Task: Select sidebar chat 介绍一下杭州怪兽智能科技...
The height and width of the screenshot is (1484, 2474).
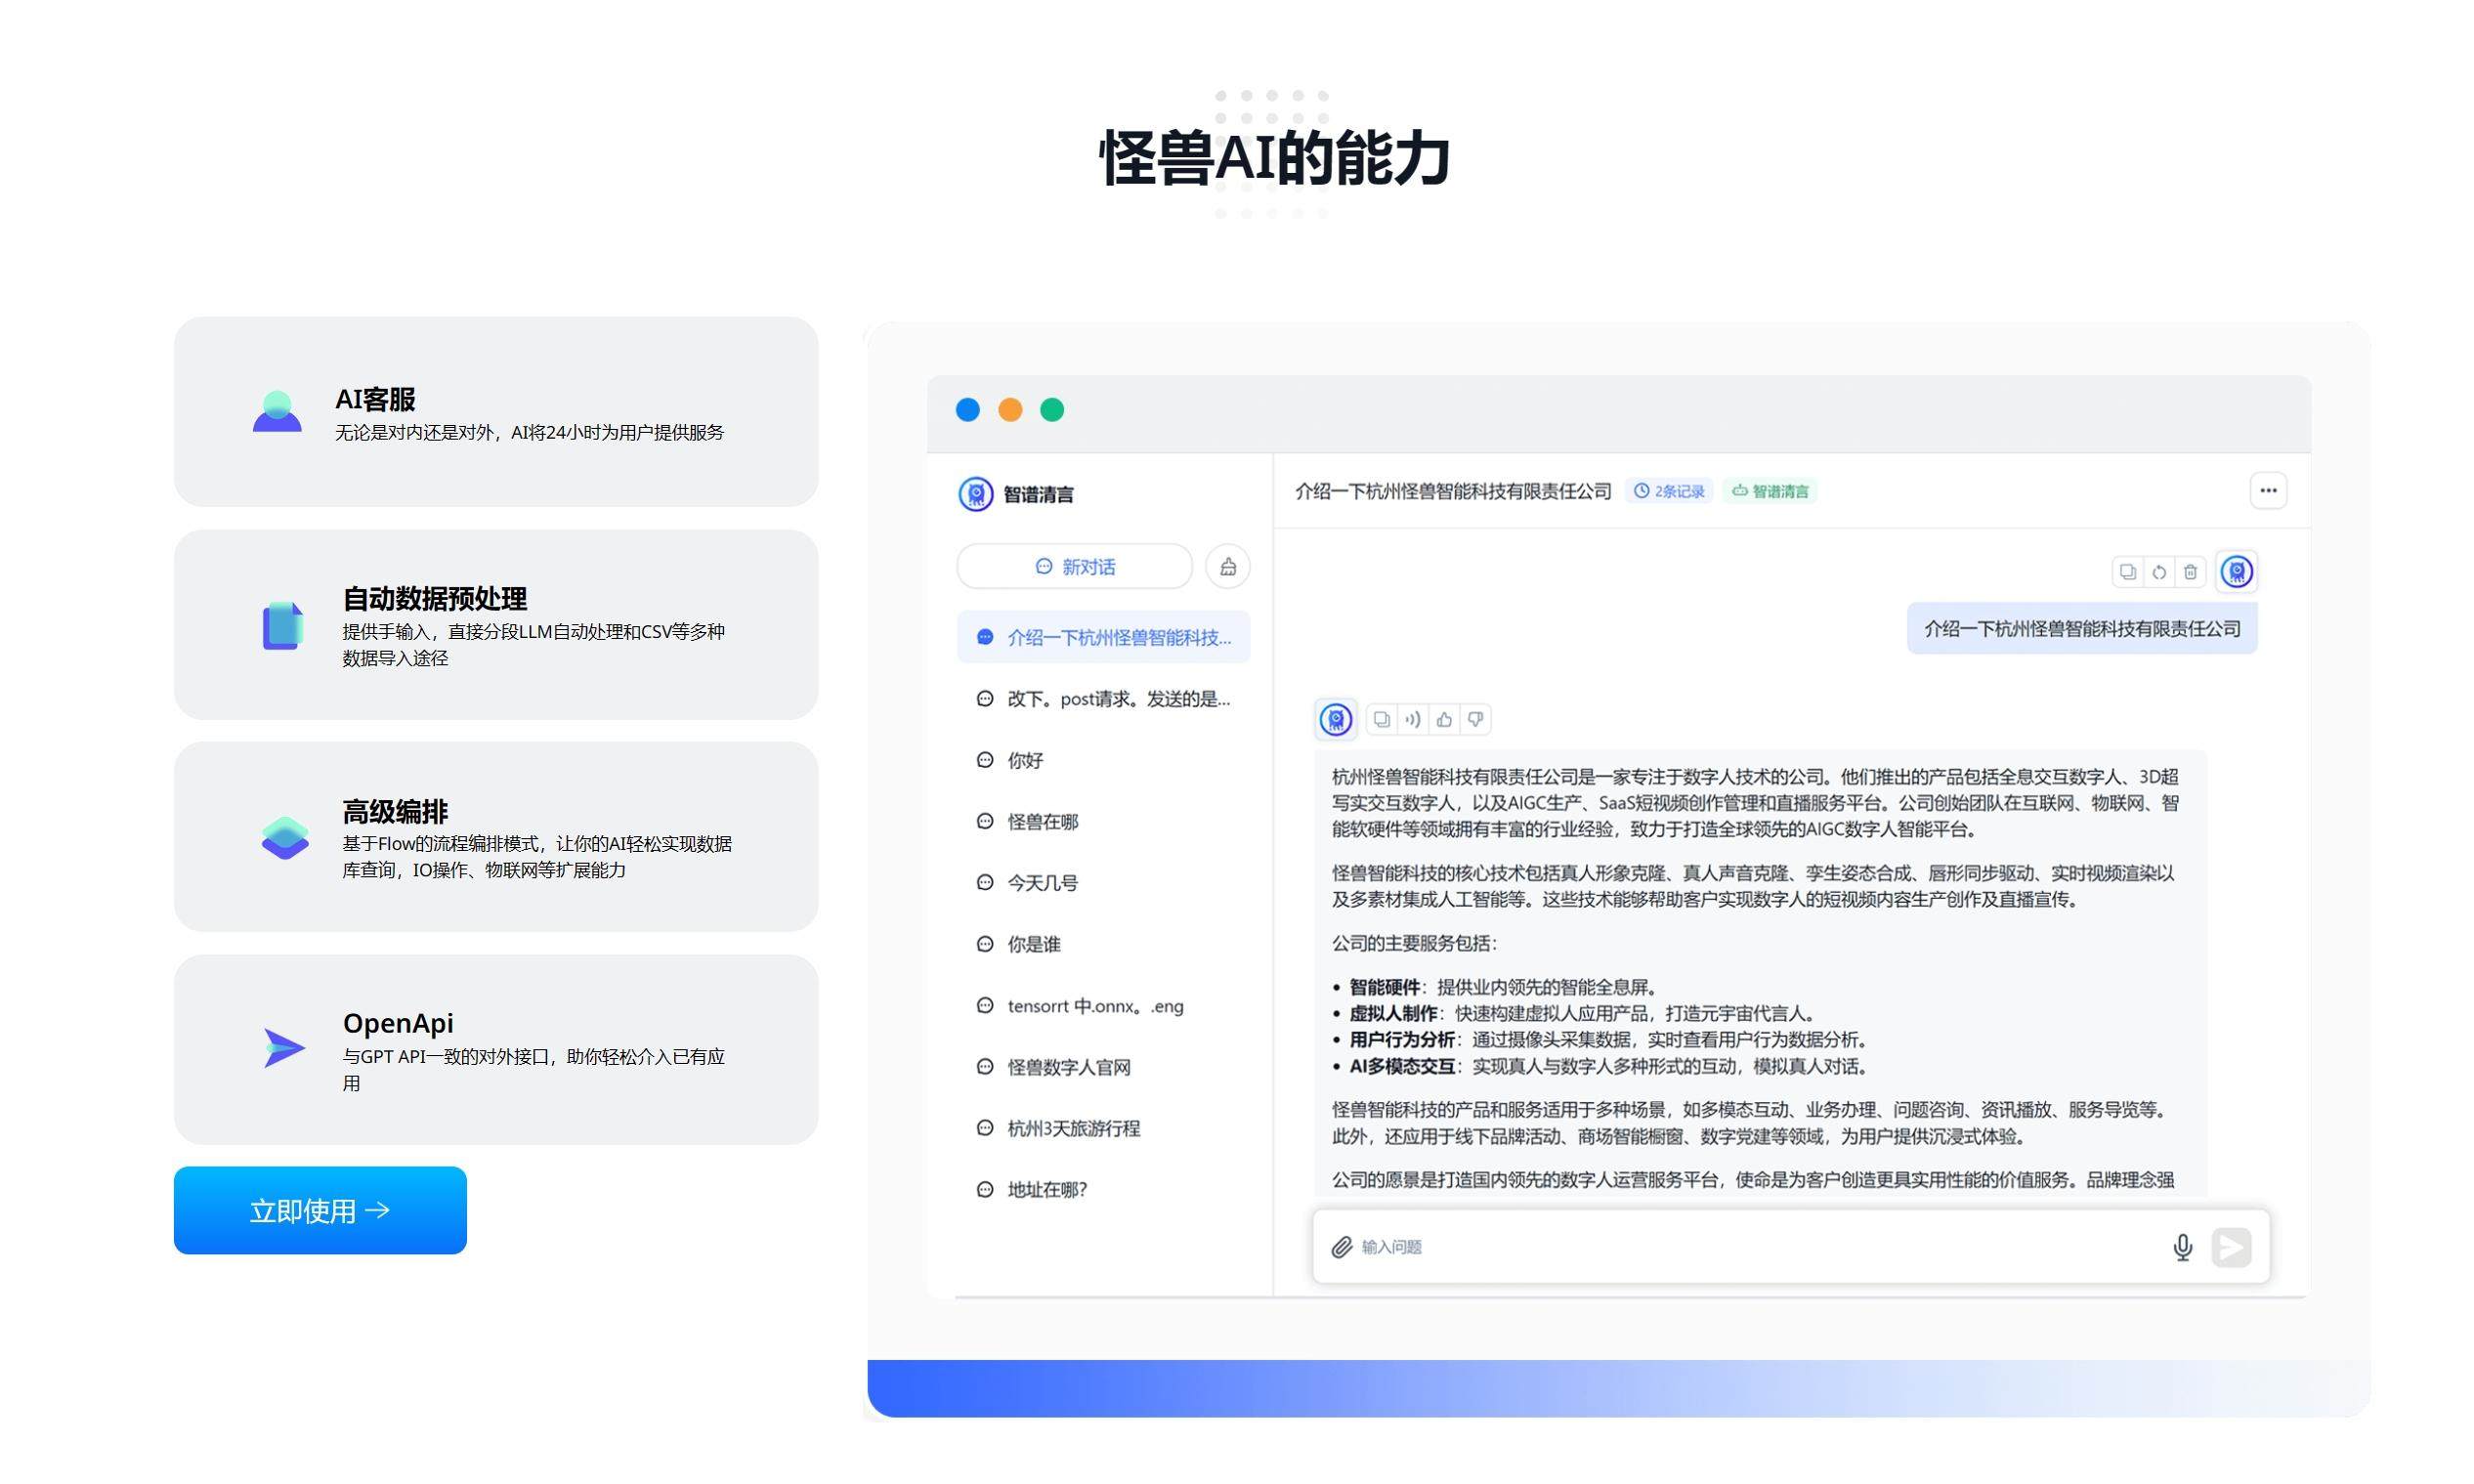Action: [1104, 637]
